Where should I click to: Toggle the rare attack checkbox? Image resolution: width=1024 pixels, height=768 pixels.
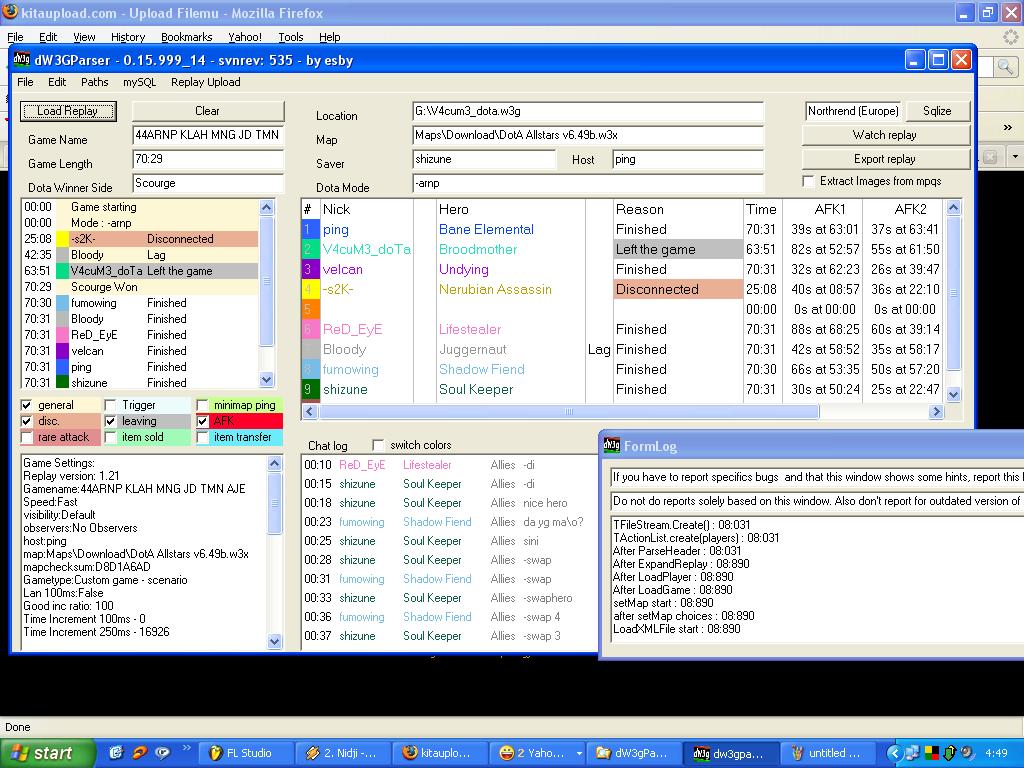[x=27, y=437]
